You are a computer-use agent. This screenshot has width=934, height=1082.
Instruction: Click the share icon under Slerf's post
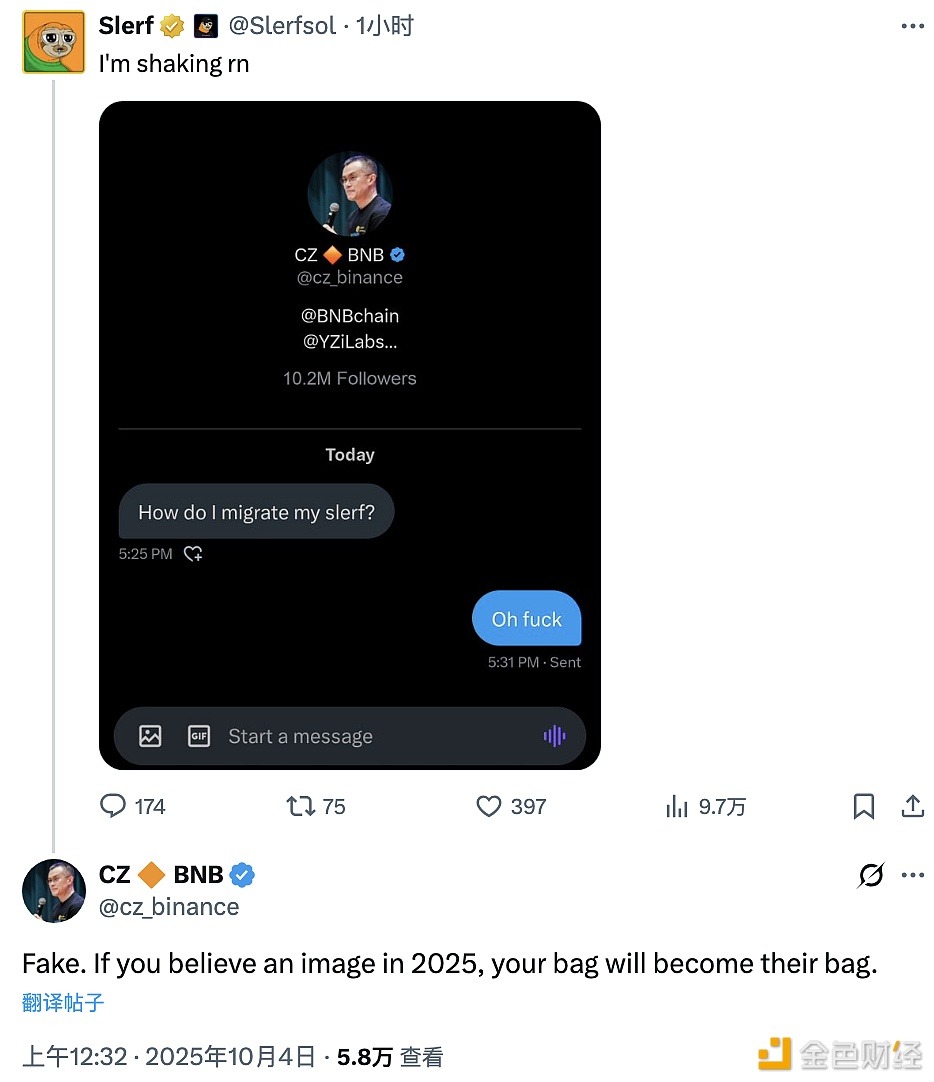point(912,806)
